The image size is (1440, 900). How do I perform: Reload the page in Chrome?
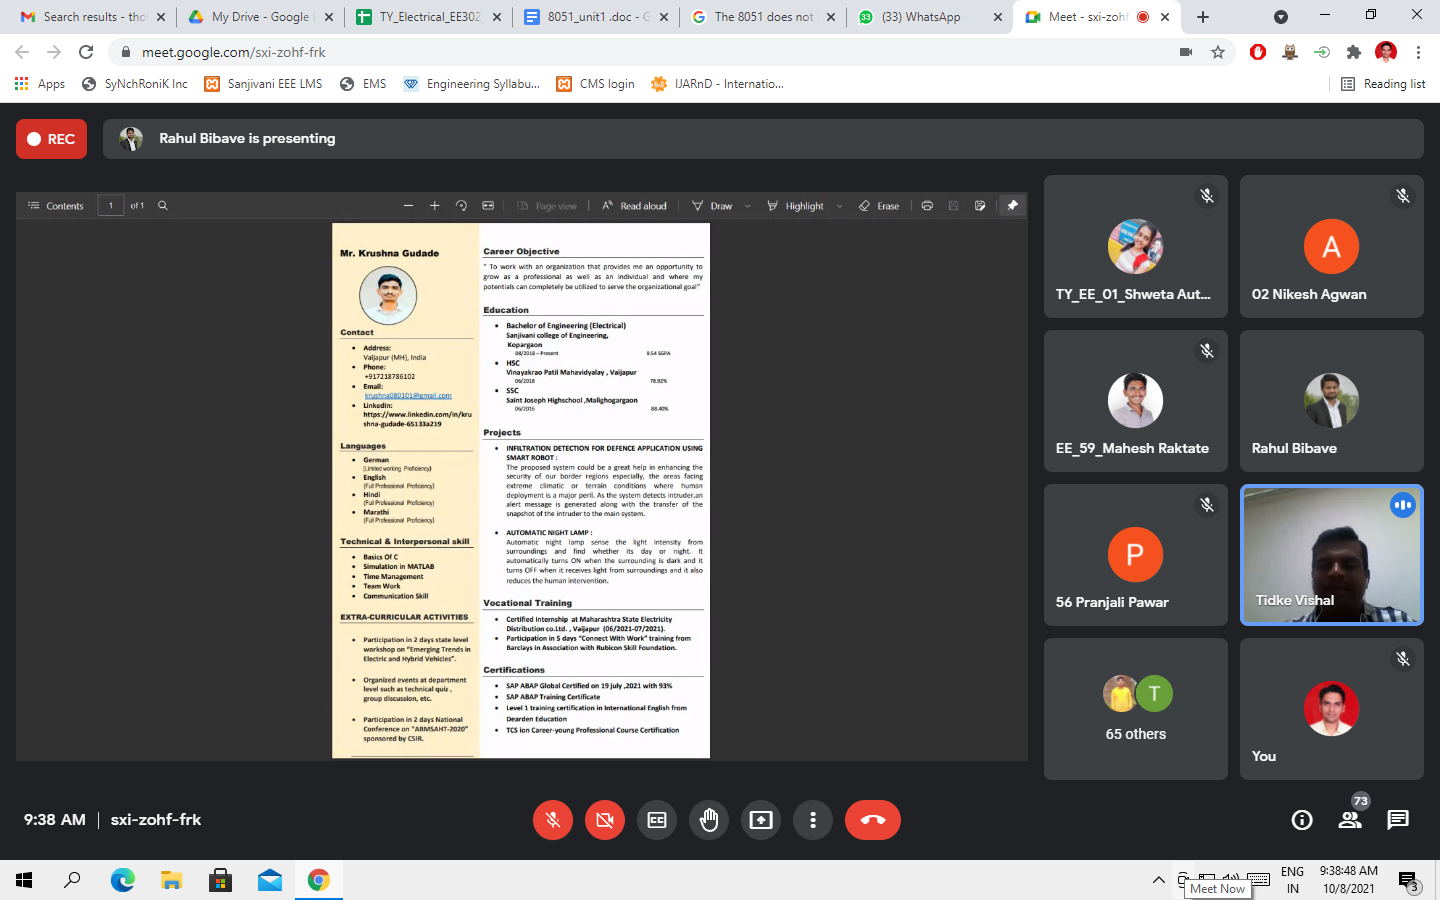(x=86, y=52)
